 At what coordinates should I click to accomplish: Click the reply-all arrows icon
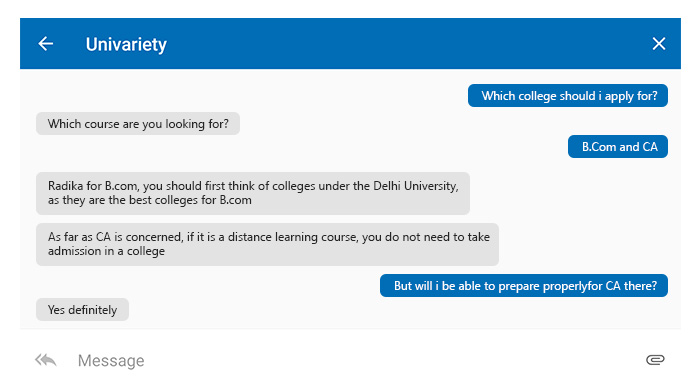pyautogui.click(x=46, y=360)
